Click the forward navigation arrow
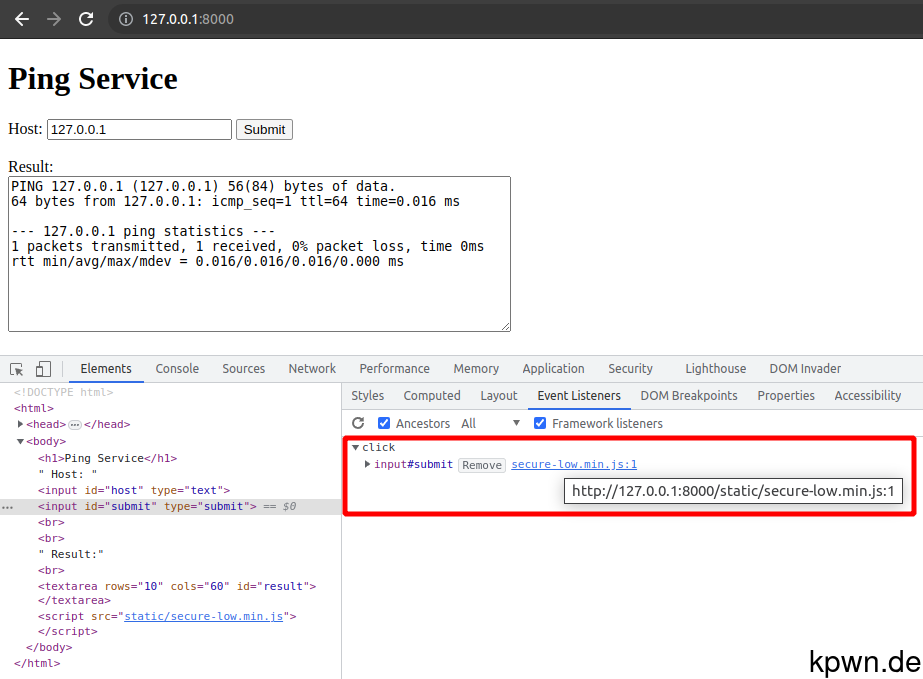This screenshot has height=679, width=923. pos(54,18)
